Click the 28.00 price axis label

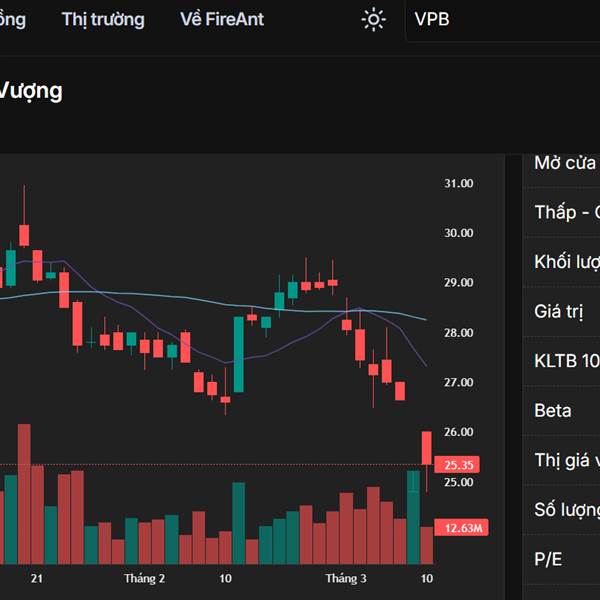[459, 333]
